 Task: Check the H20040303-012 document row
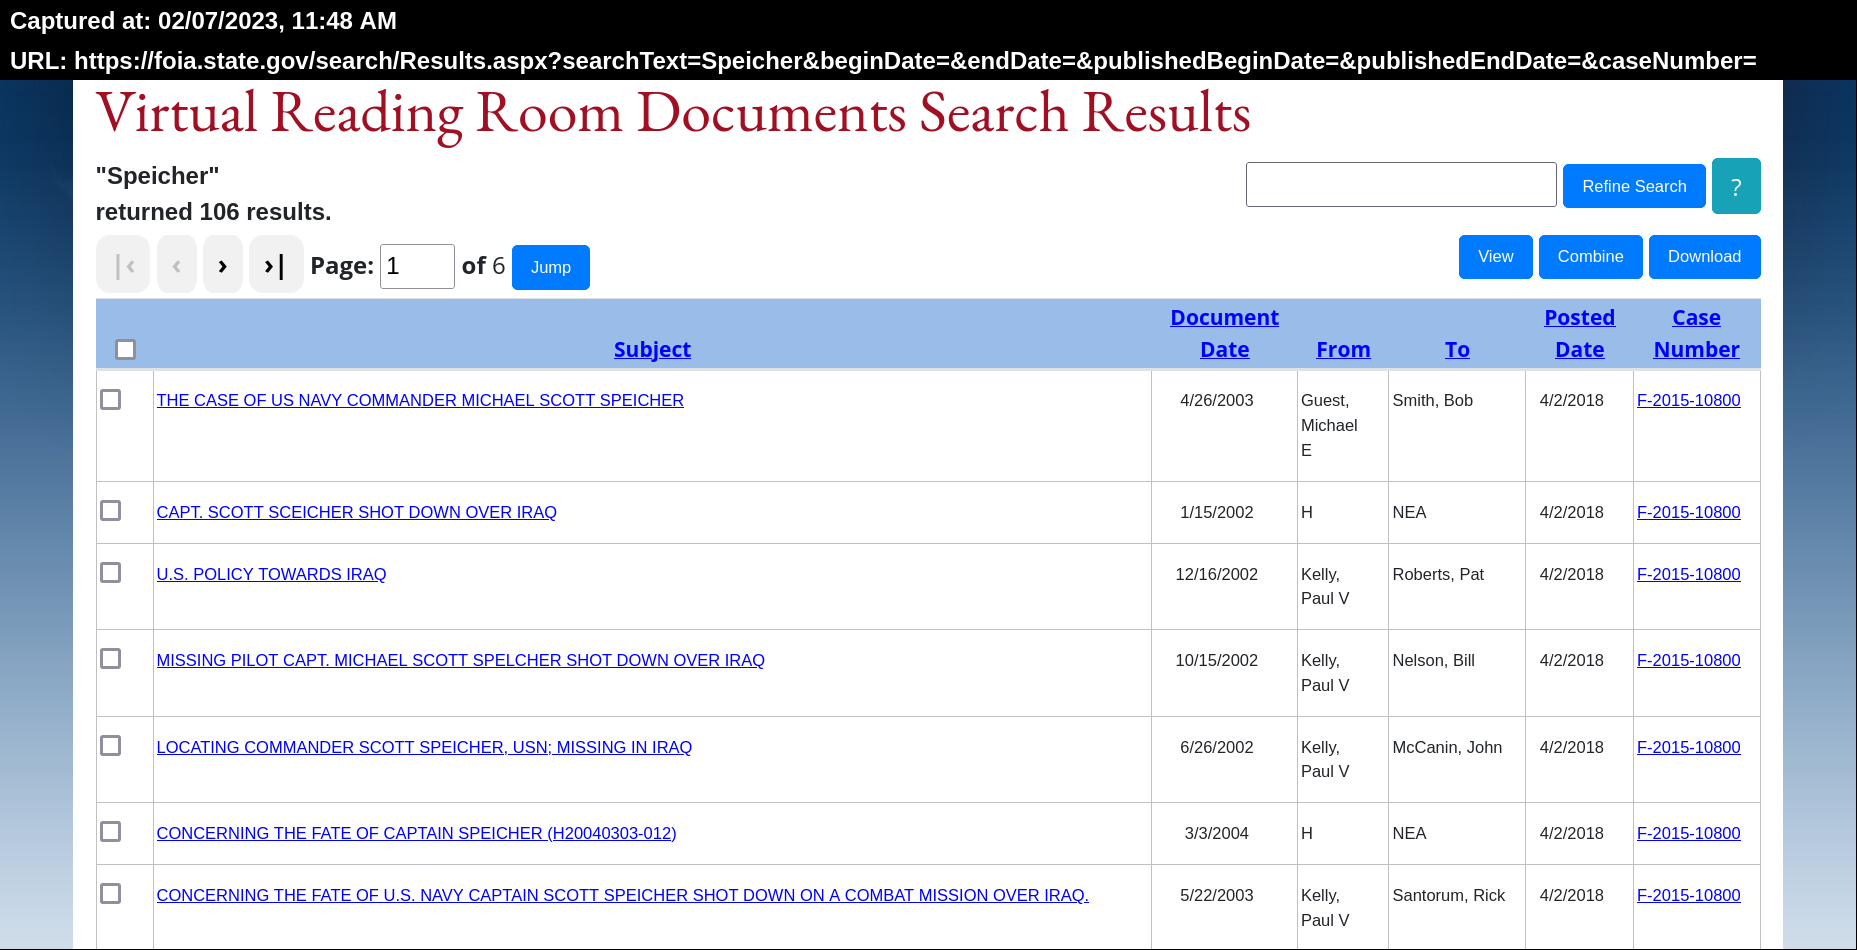click(111, 831)
